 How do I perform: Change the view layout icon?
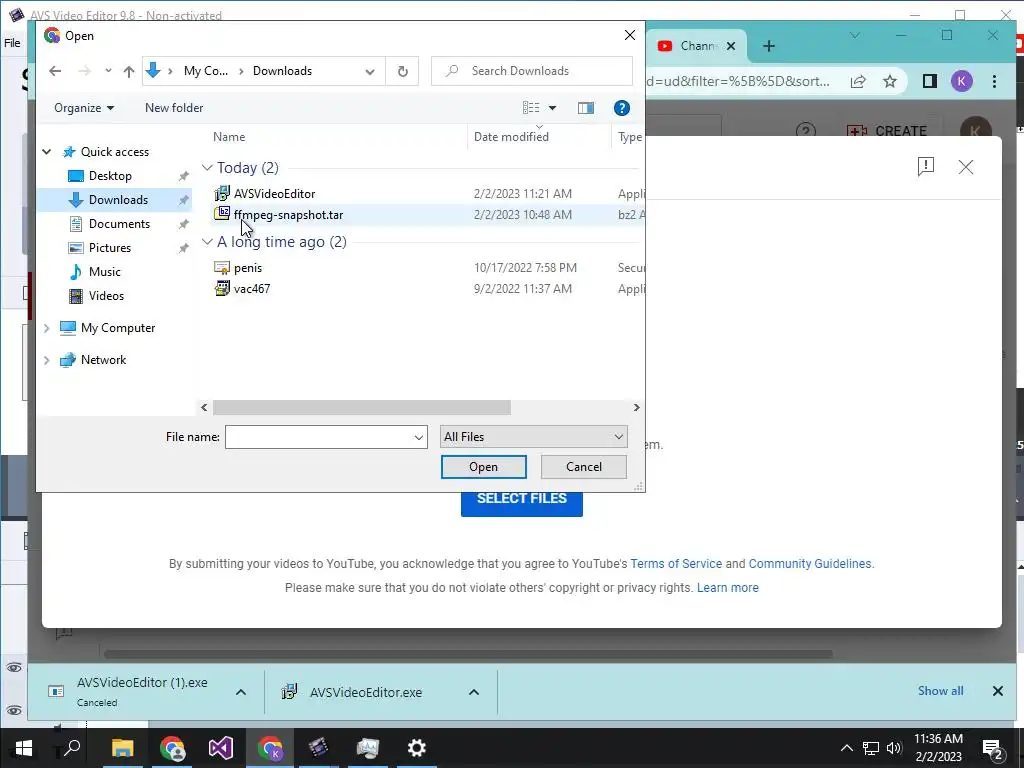531,108
